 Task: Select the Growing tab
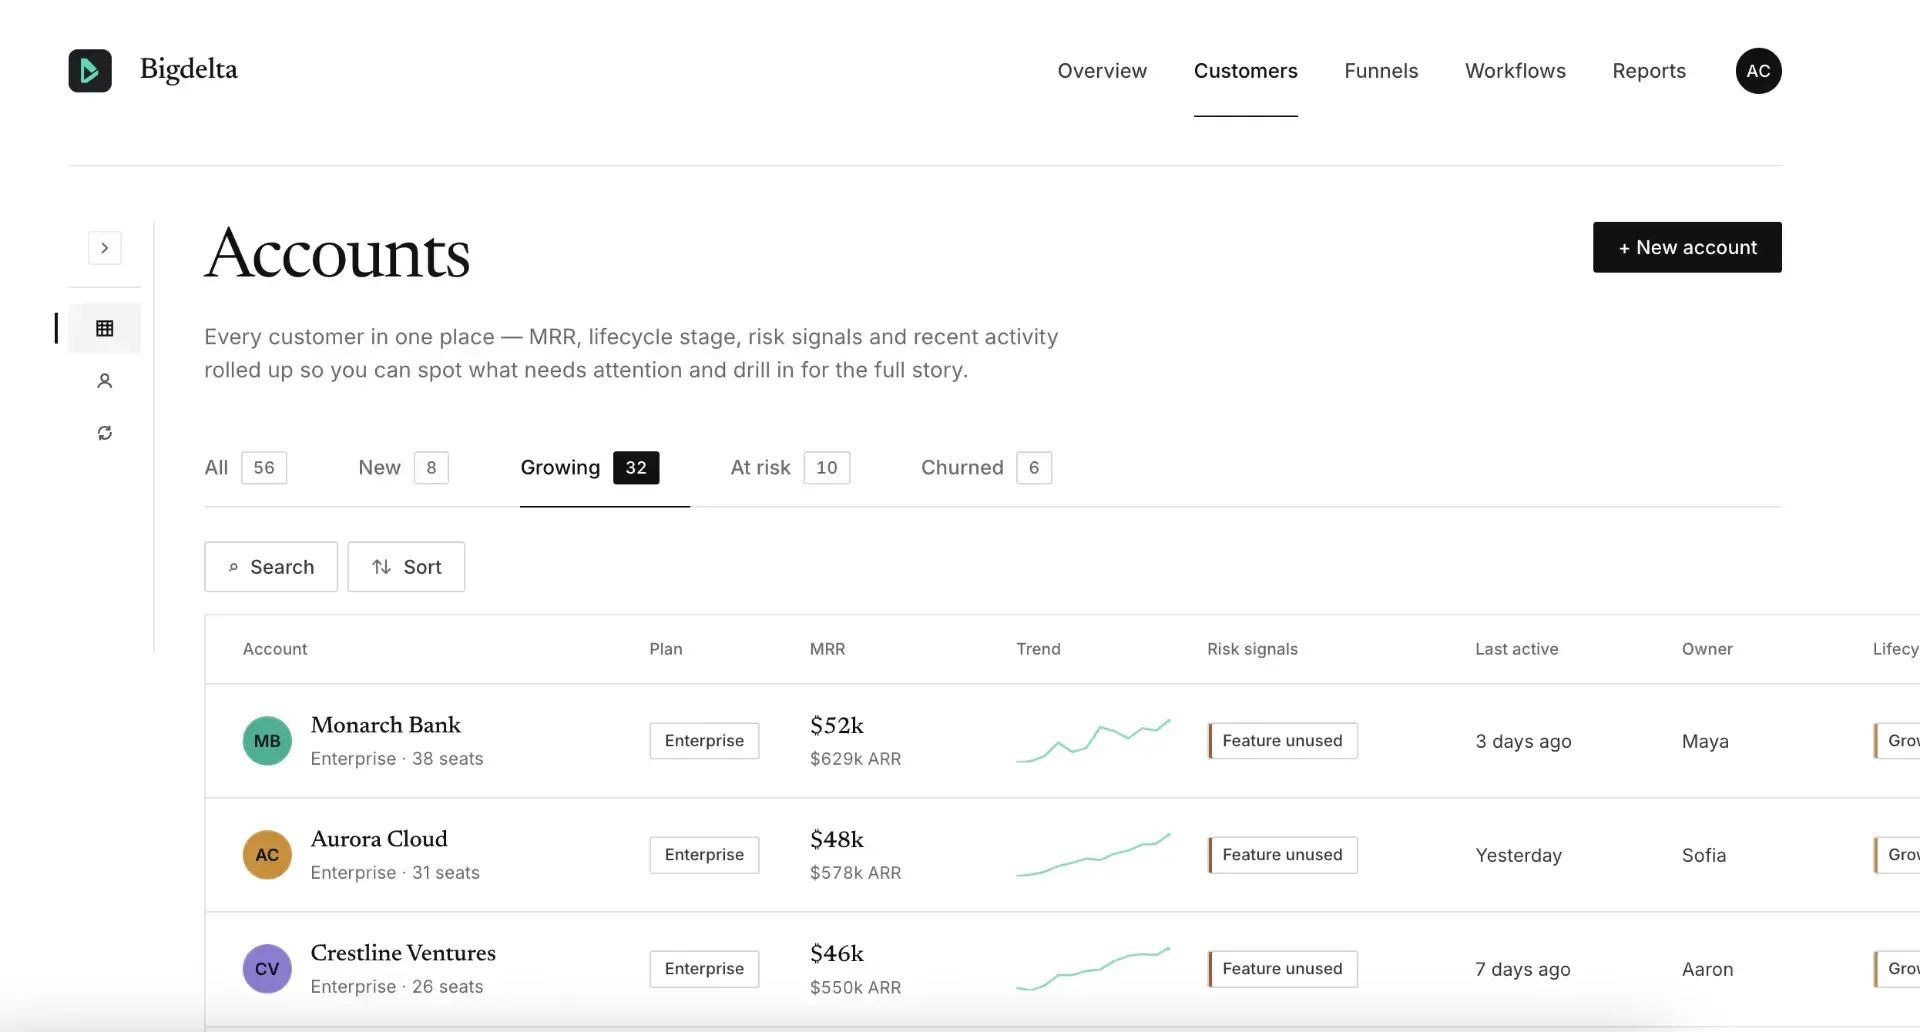[590, 468]
